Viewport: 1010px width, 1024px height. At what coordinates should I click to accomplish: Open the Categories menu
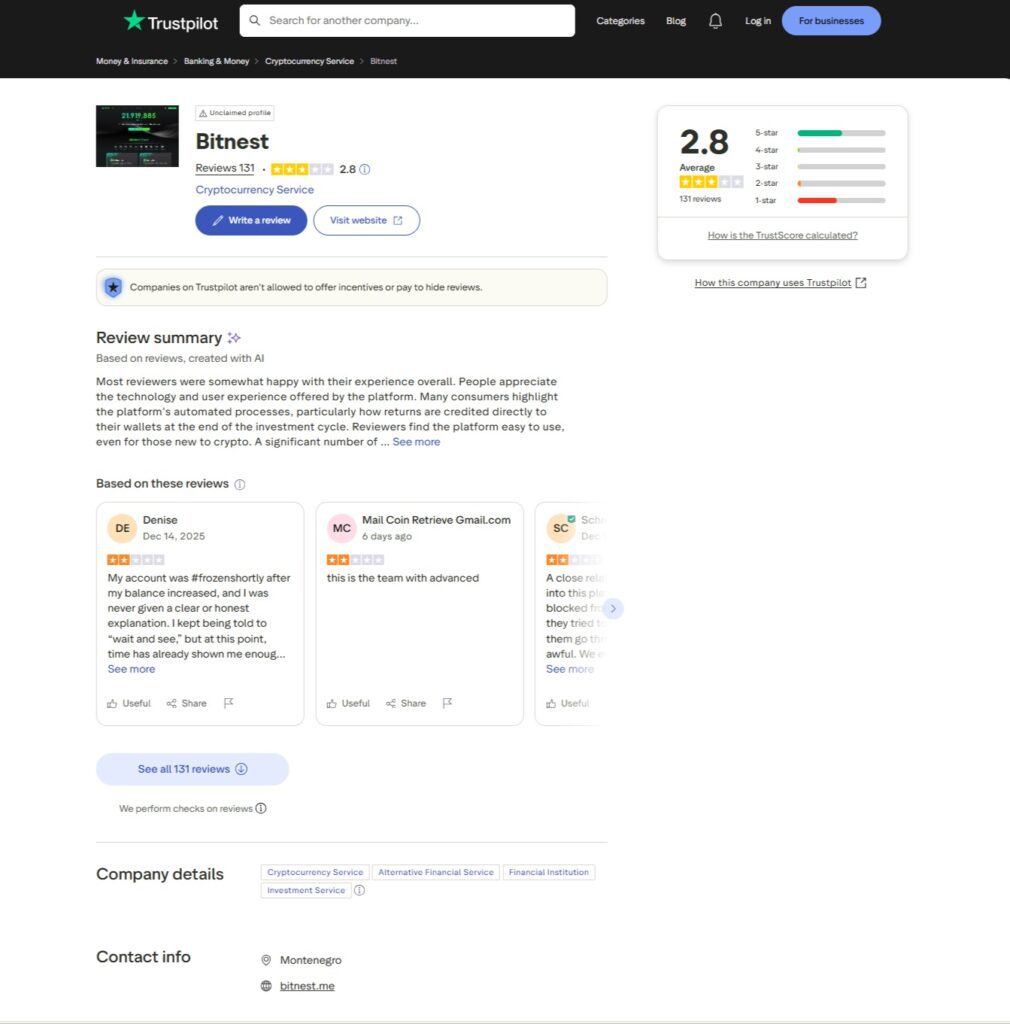[620, 20]
